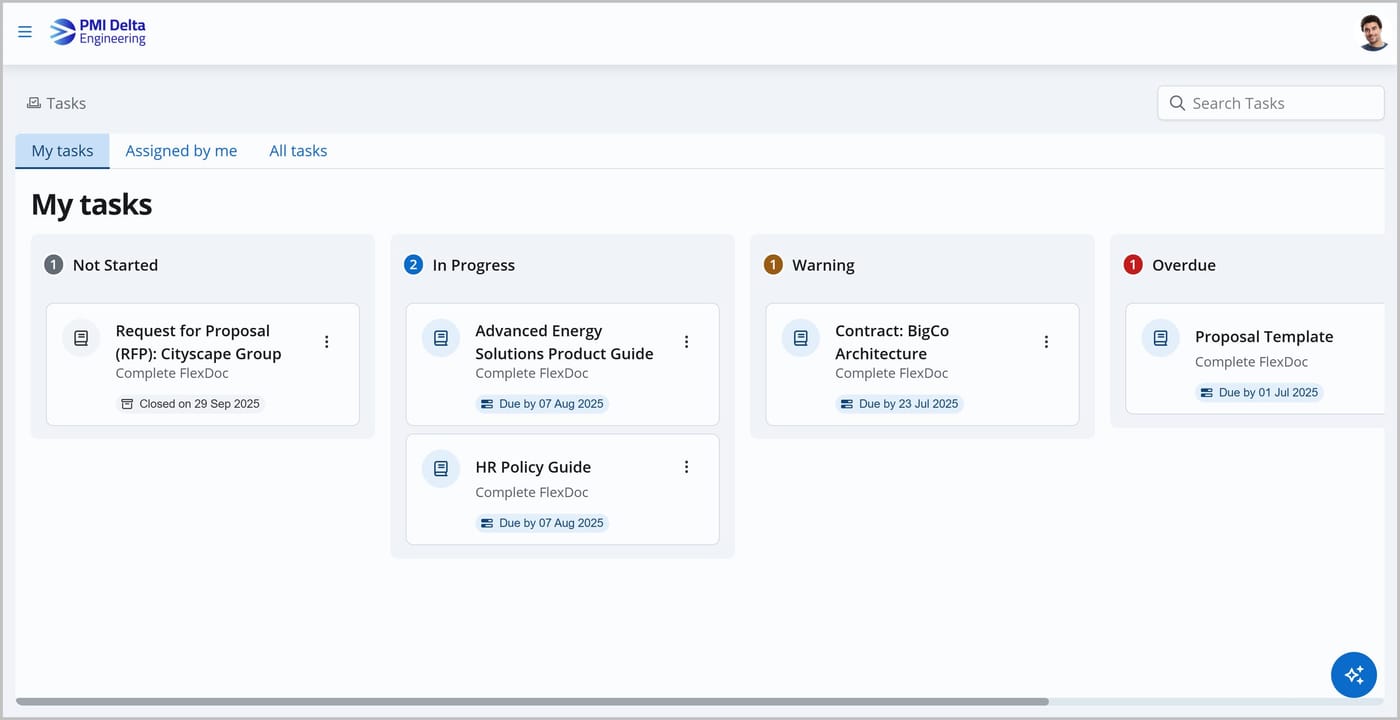This screenshot has height=720, width=1400.
Task: Click HR Policy Guide due date tag
Action: 542,523
